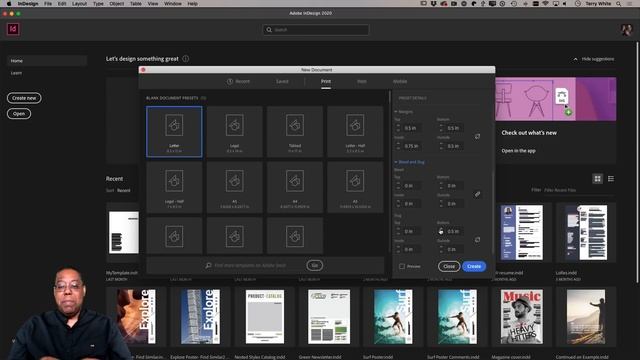Click the Wi-Fi status icon
The image size is (640, 360).
(546, 4)
